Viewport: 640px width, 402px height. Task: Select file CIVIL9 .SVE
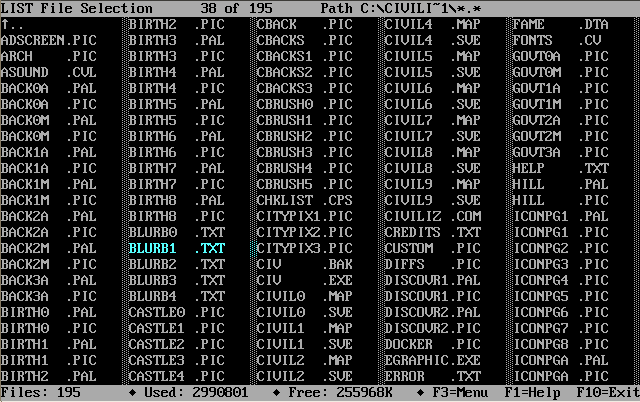[433, 200]
